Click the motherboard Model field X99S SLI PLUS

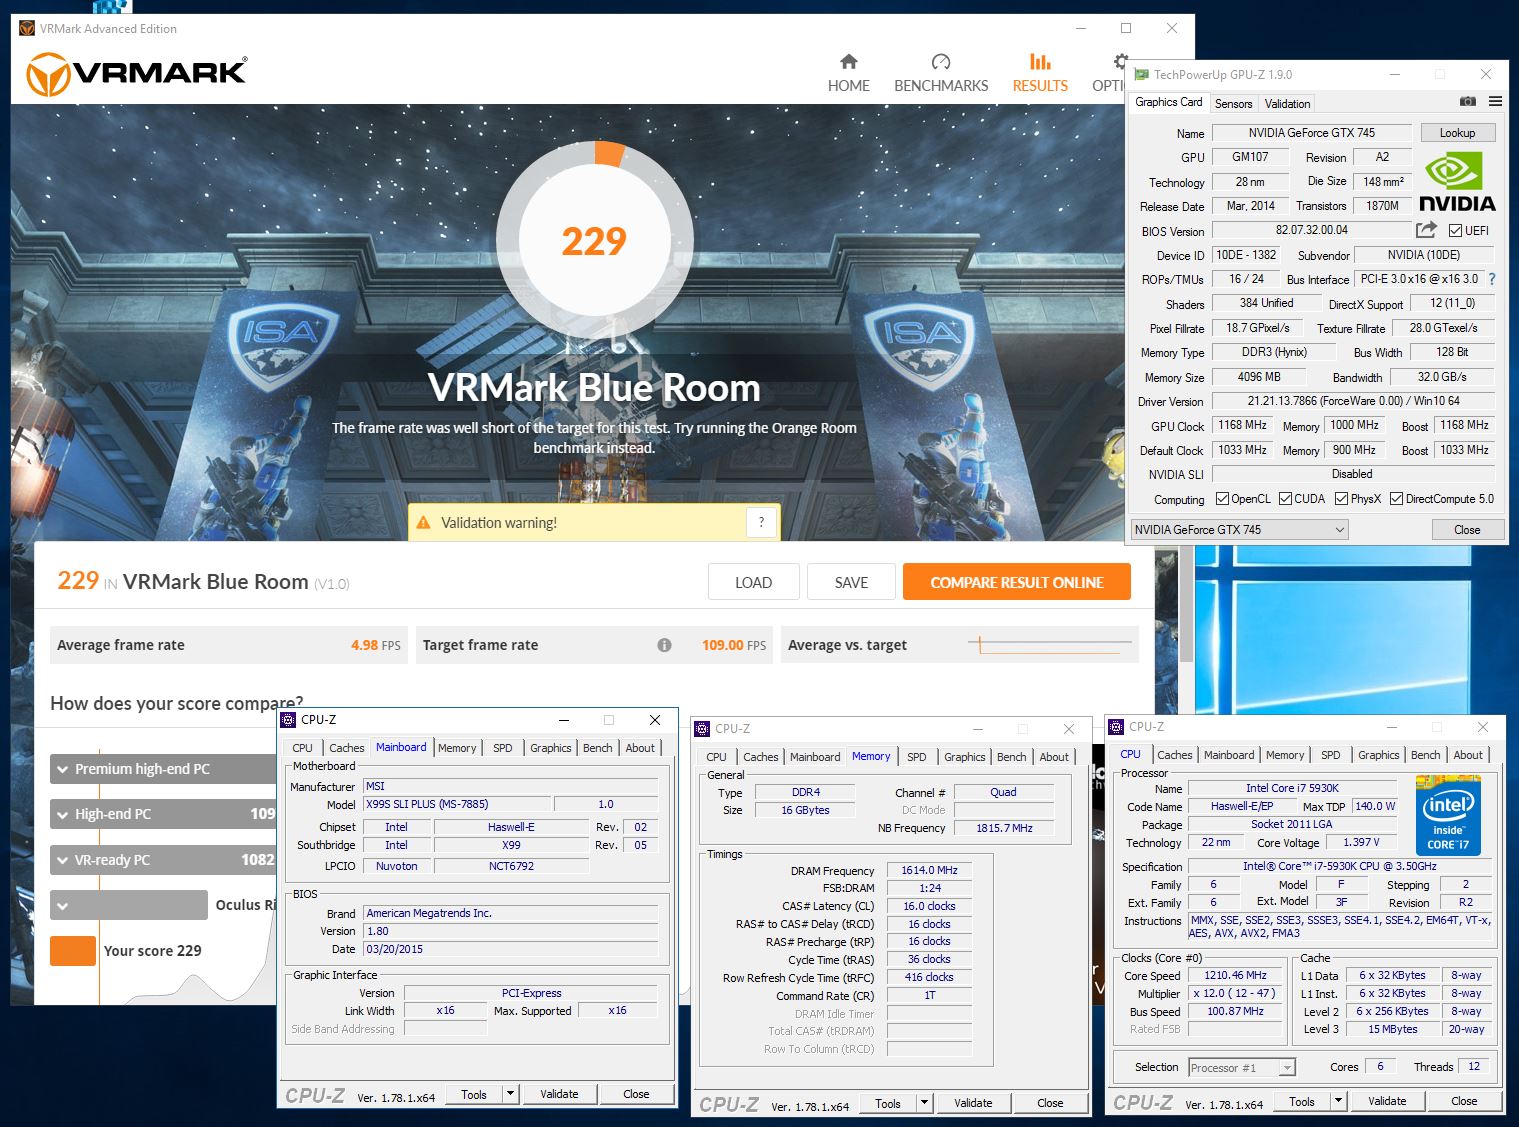(457, 804)
